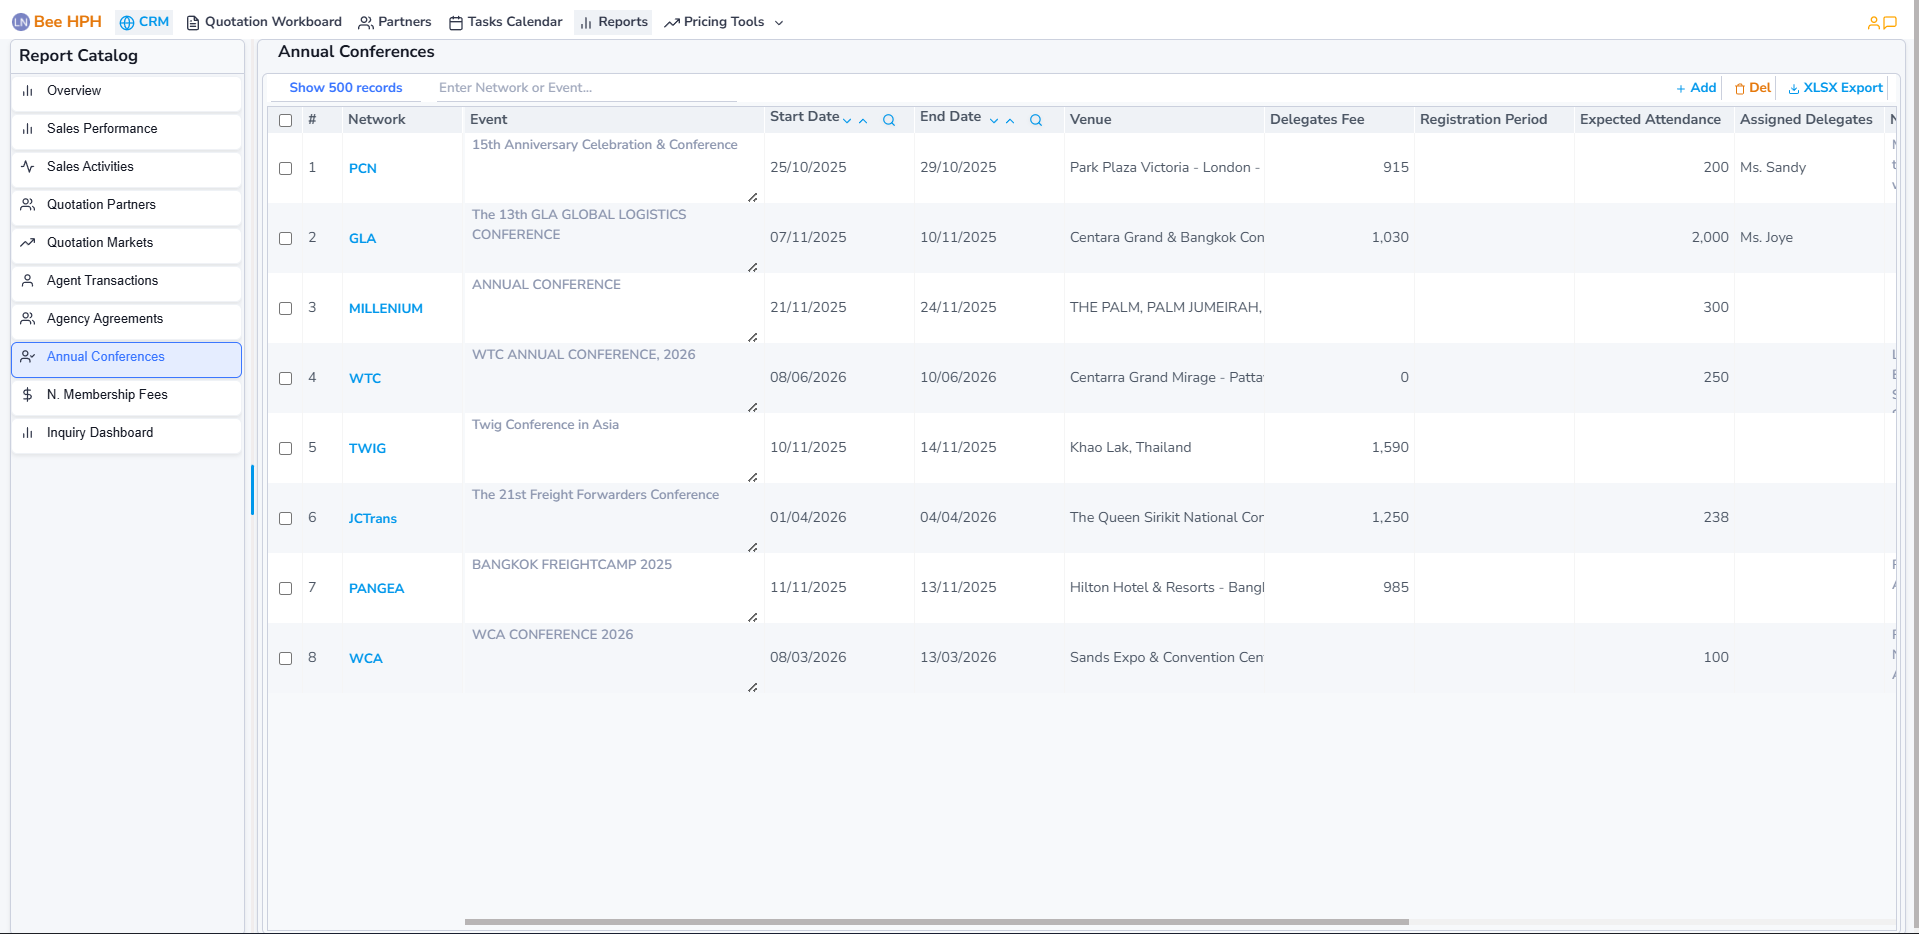Toggle the select-all checkbox in table header
The width and height of the screenshot is (1919, 934).
285,120
